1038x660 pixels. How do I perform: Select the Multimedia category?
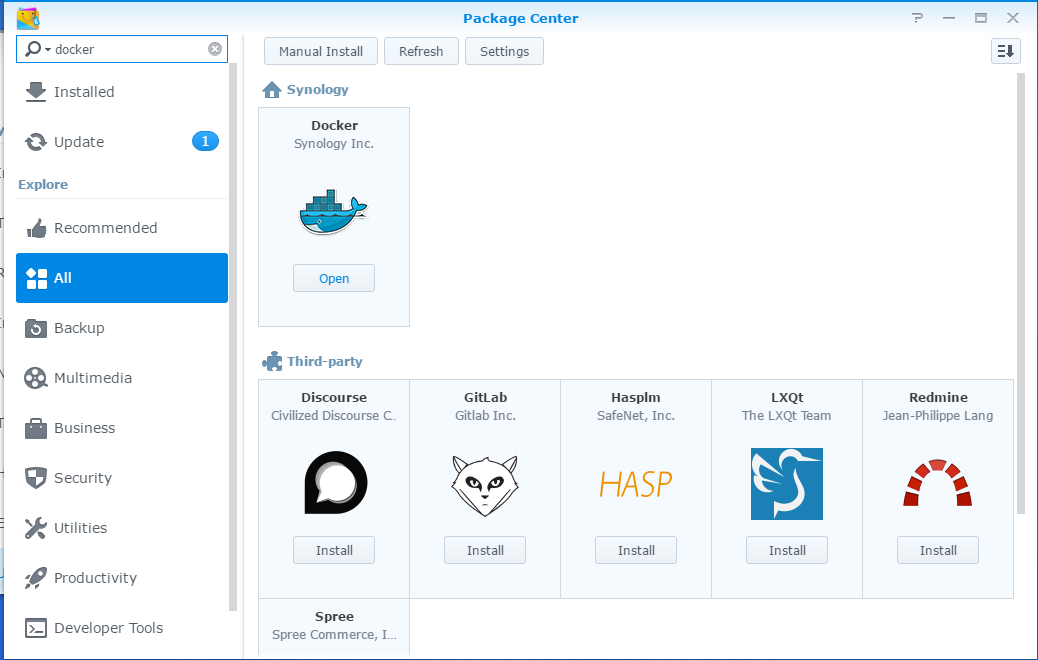[x=122, y=378]
